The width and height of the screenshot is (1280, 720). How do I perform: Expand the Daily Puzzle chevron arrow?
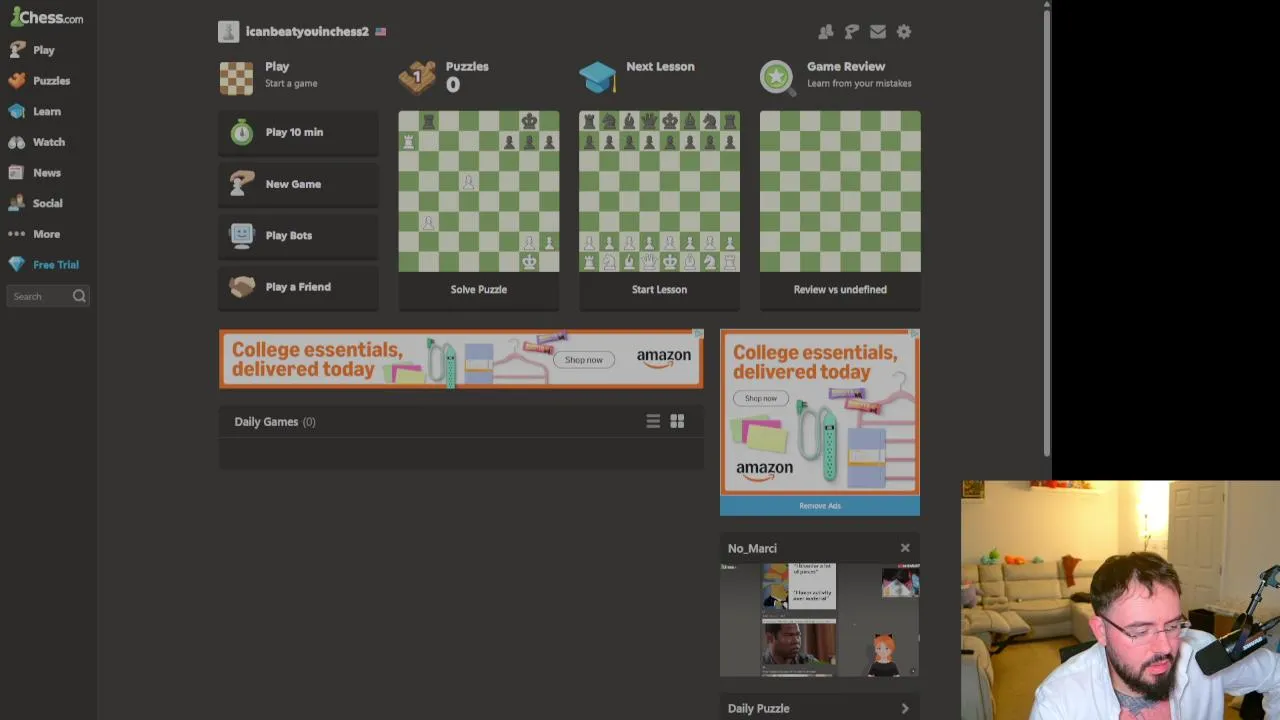(x=905, y=709)
